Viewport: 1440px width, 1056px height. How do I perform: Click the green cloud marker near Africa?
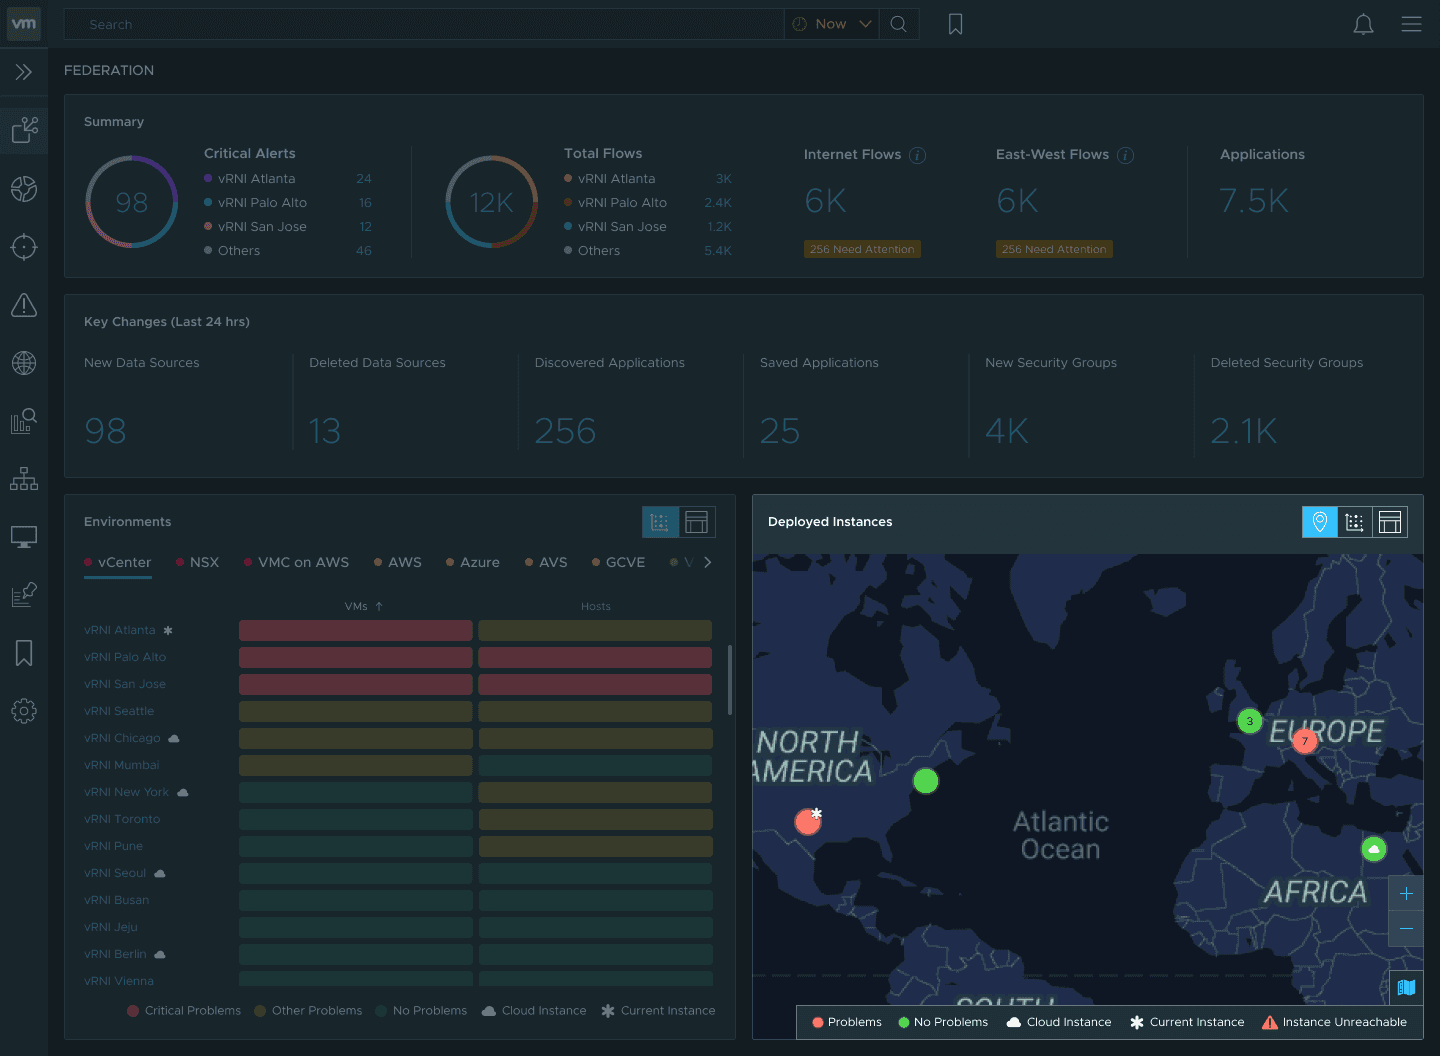click(x=1374, y=849)
